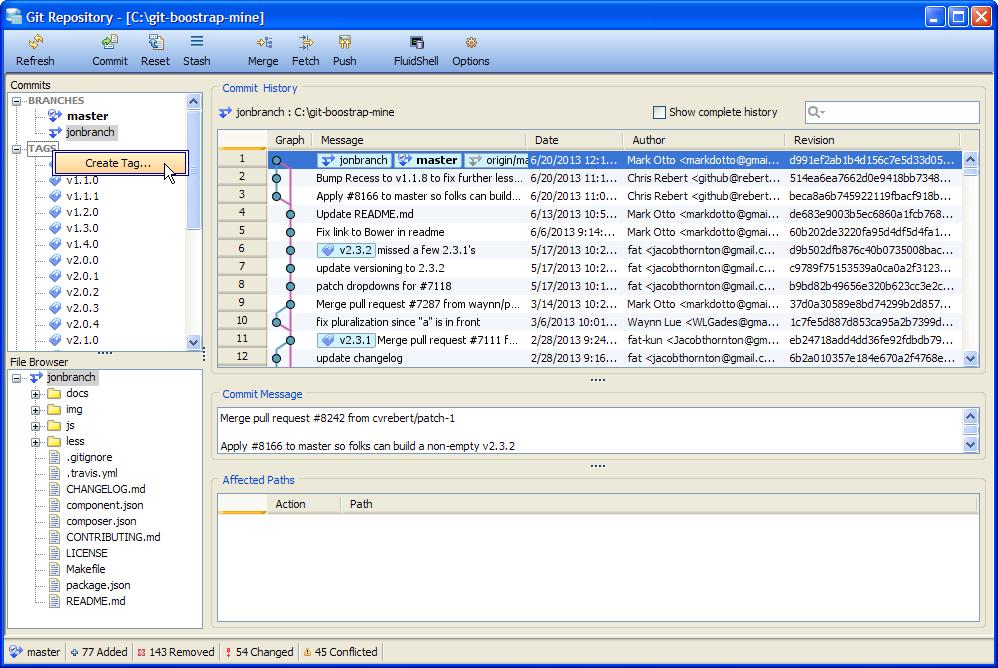Viewport: 998px width, 668px height.
Task: Click the v2.1.0 tag icon
Action: [55, 340]
